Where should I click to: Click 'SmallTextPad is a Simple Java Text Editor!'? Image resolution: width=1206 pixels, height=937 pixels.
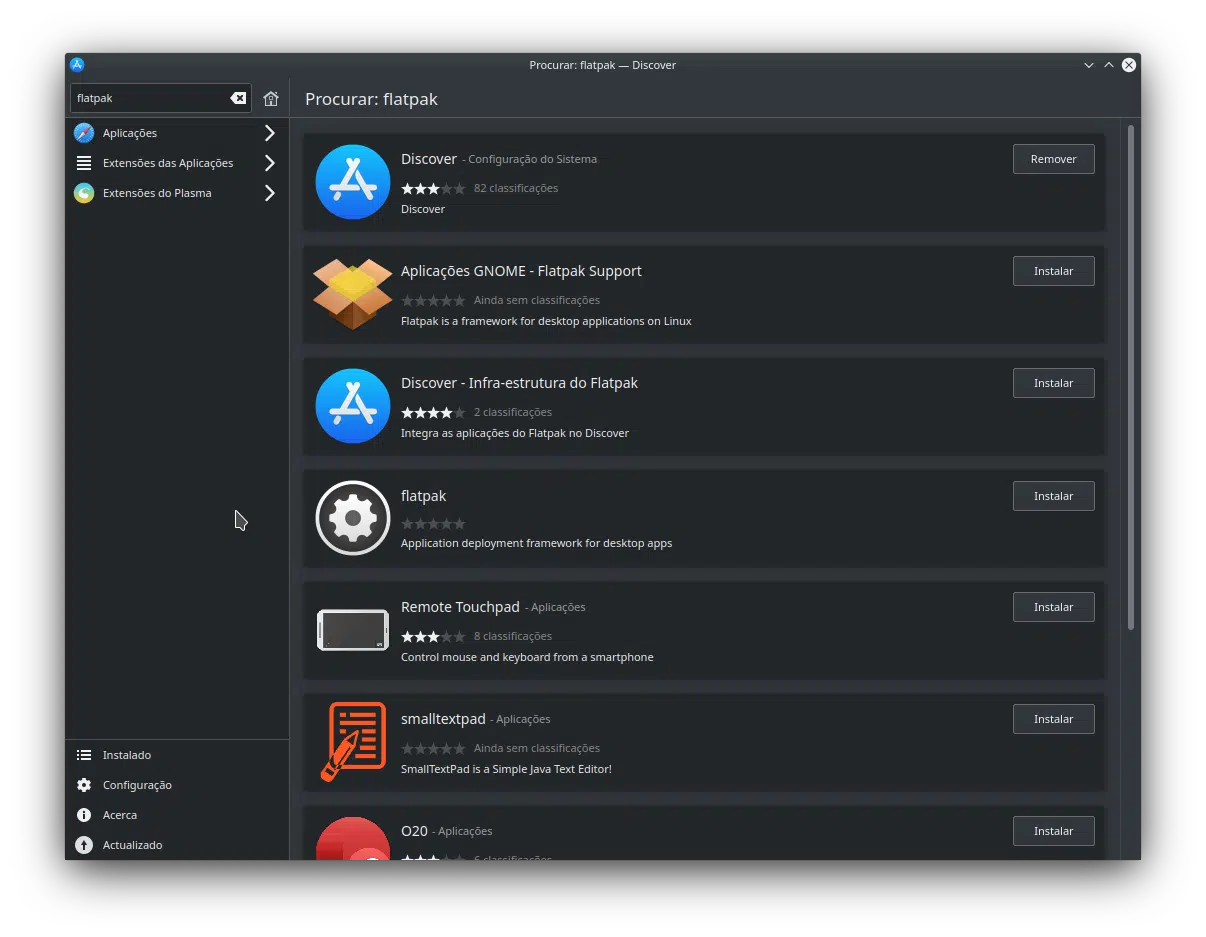click(x=506, y=769)
